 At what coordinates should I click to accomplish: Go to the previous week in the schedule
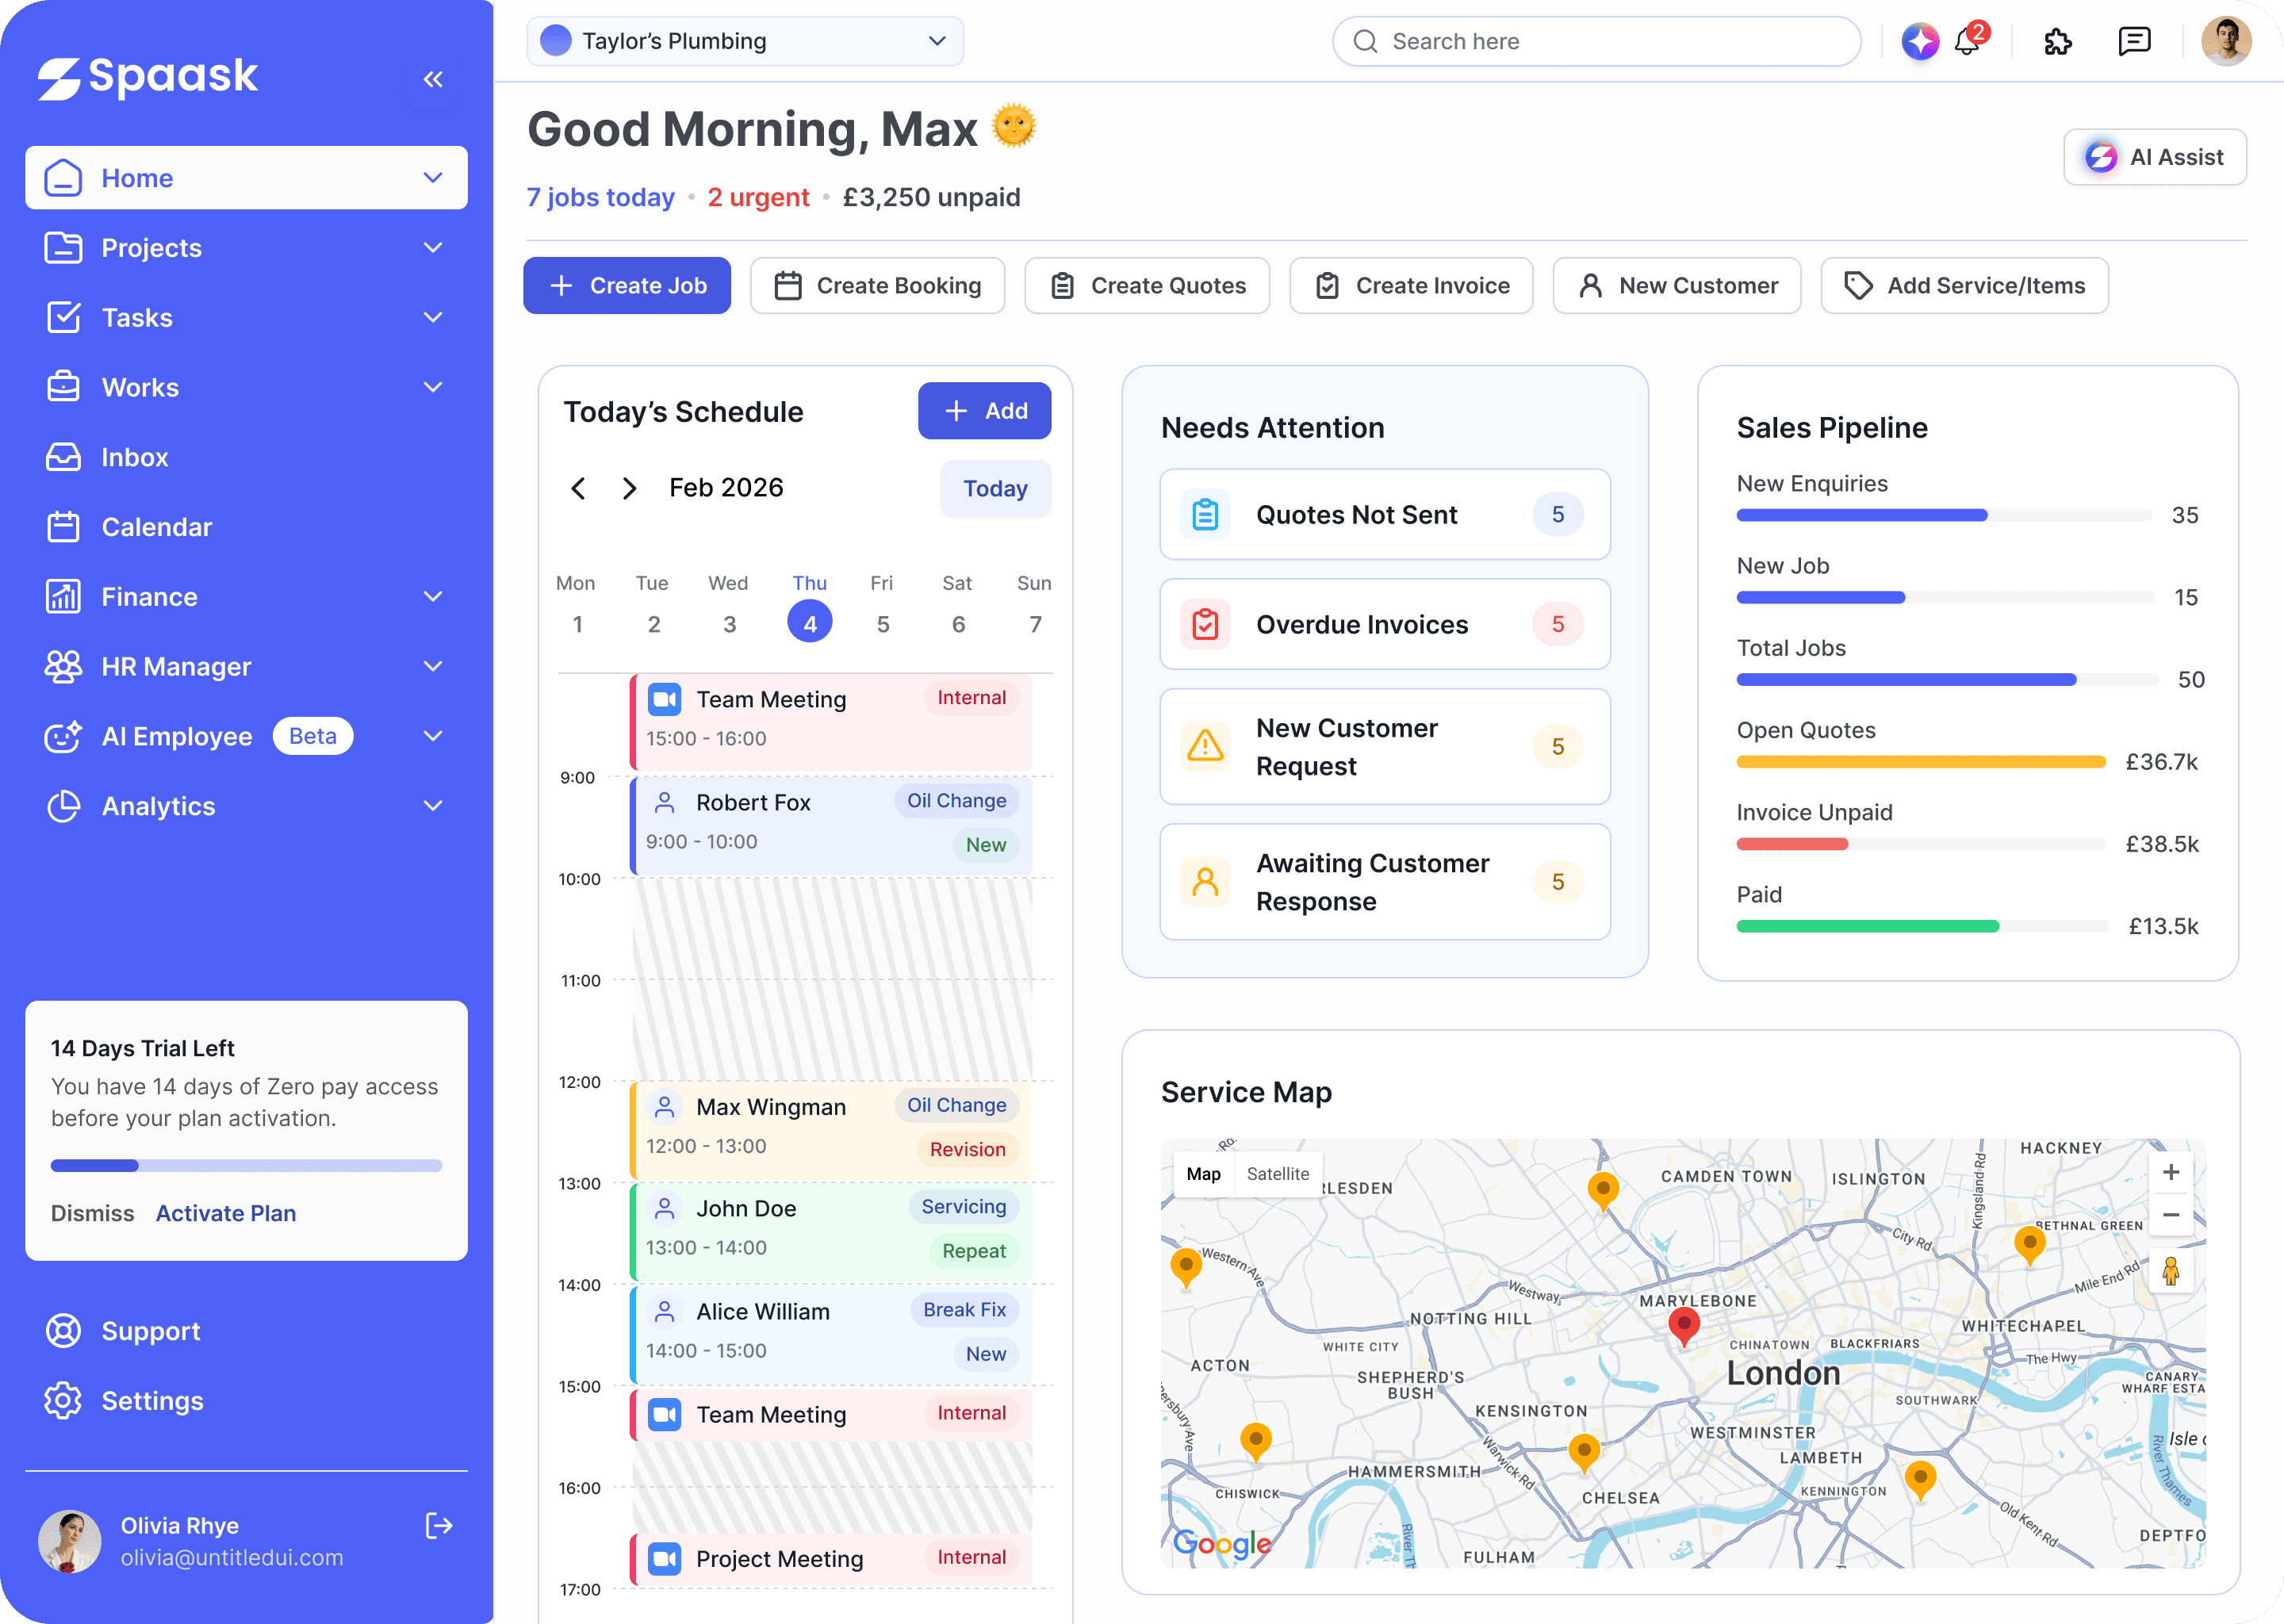(578, 488)
